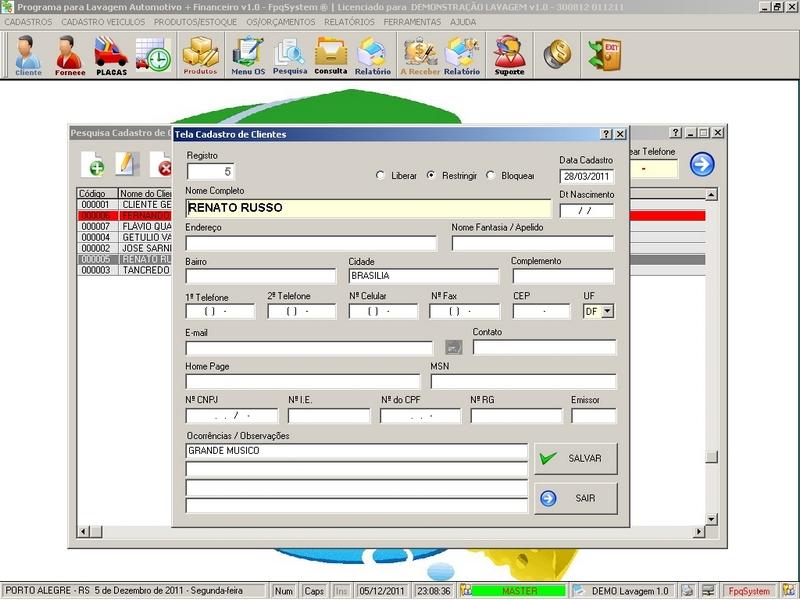Click the list's scrollbar down arrow

tap(711, 520)
